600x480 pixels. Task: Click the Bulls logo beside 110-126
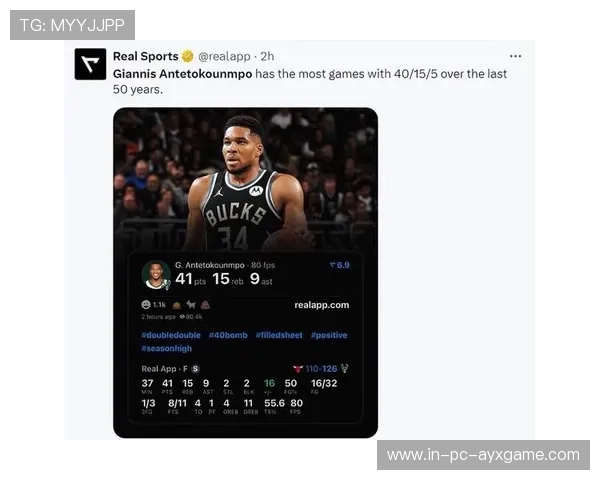pos(298,369)
